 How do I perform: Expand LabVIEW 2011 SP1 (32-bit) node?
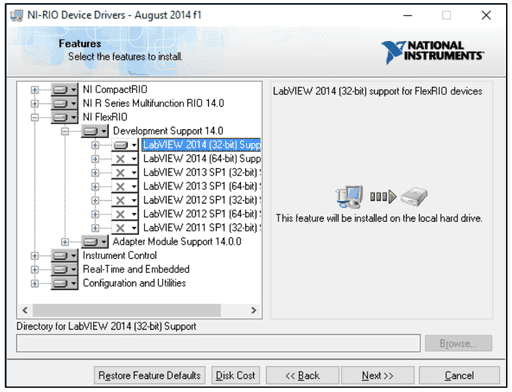click(95, 228)
